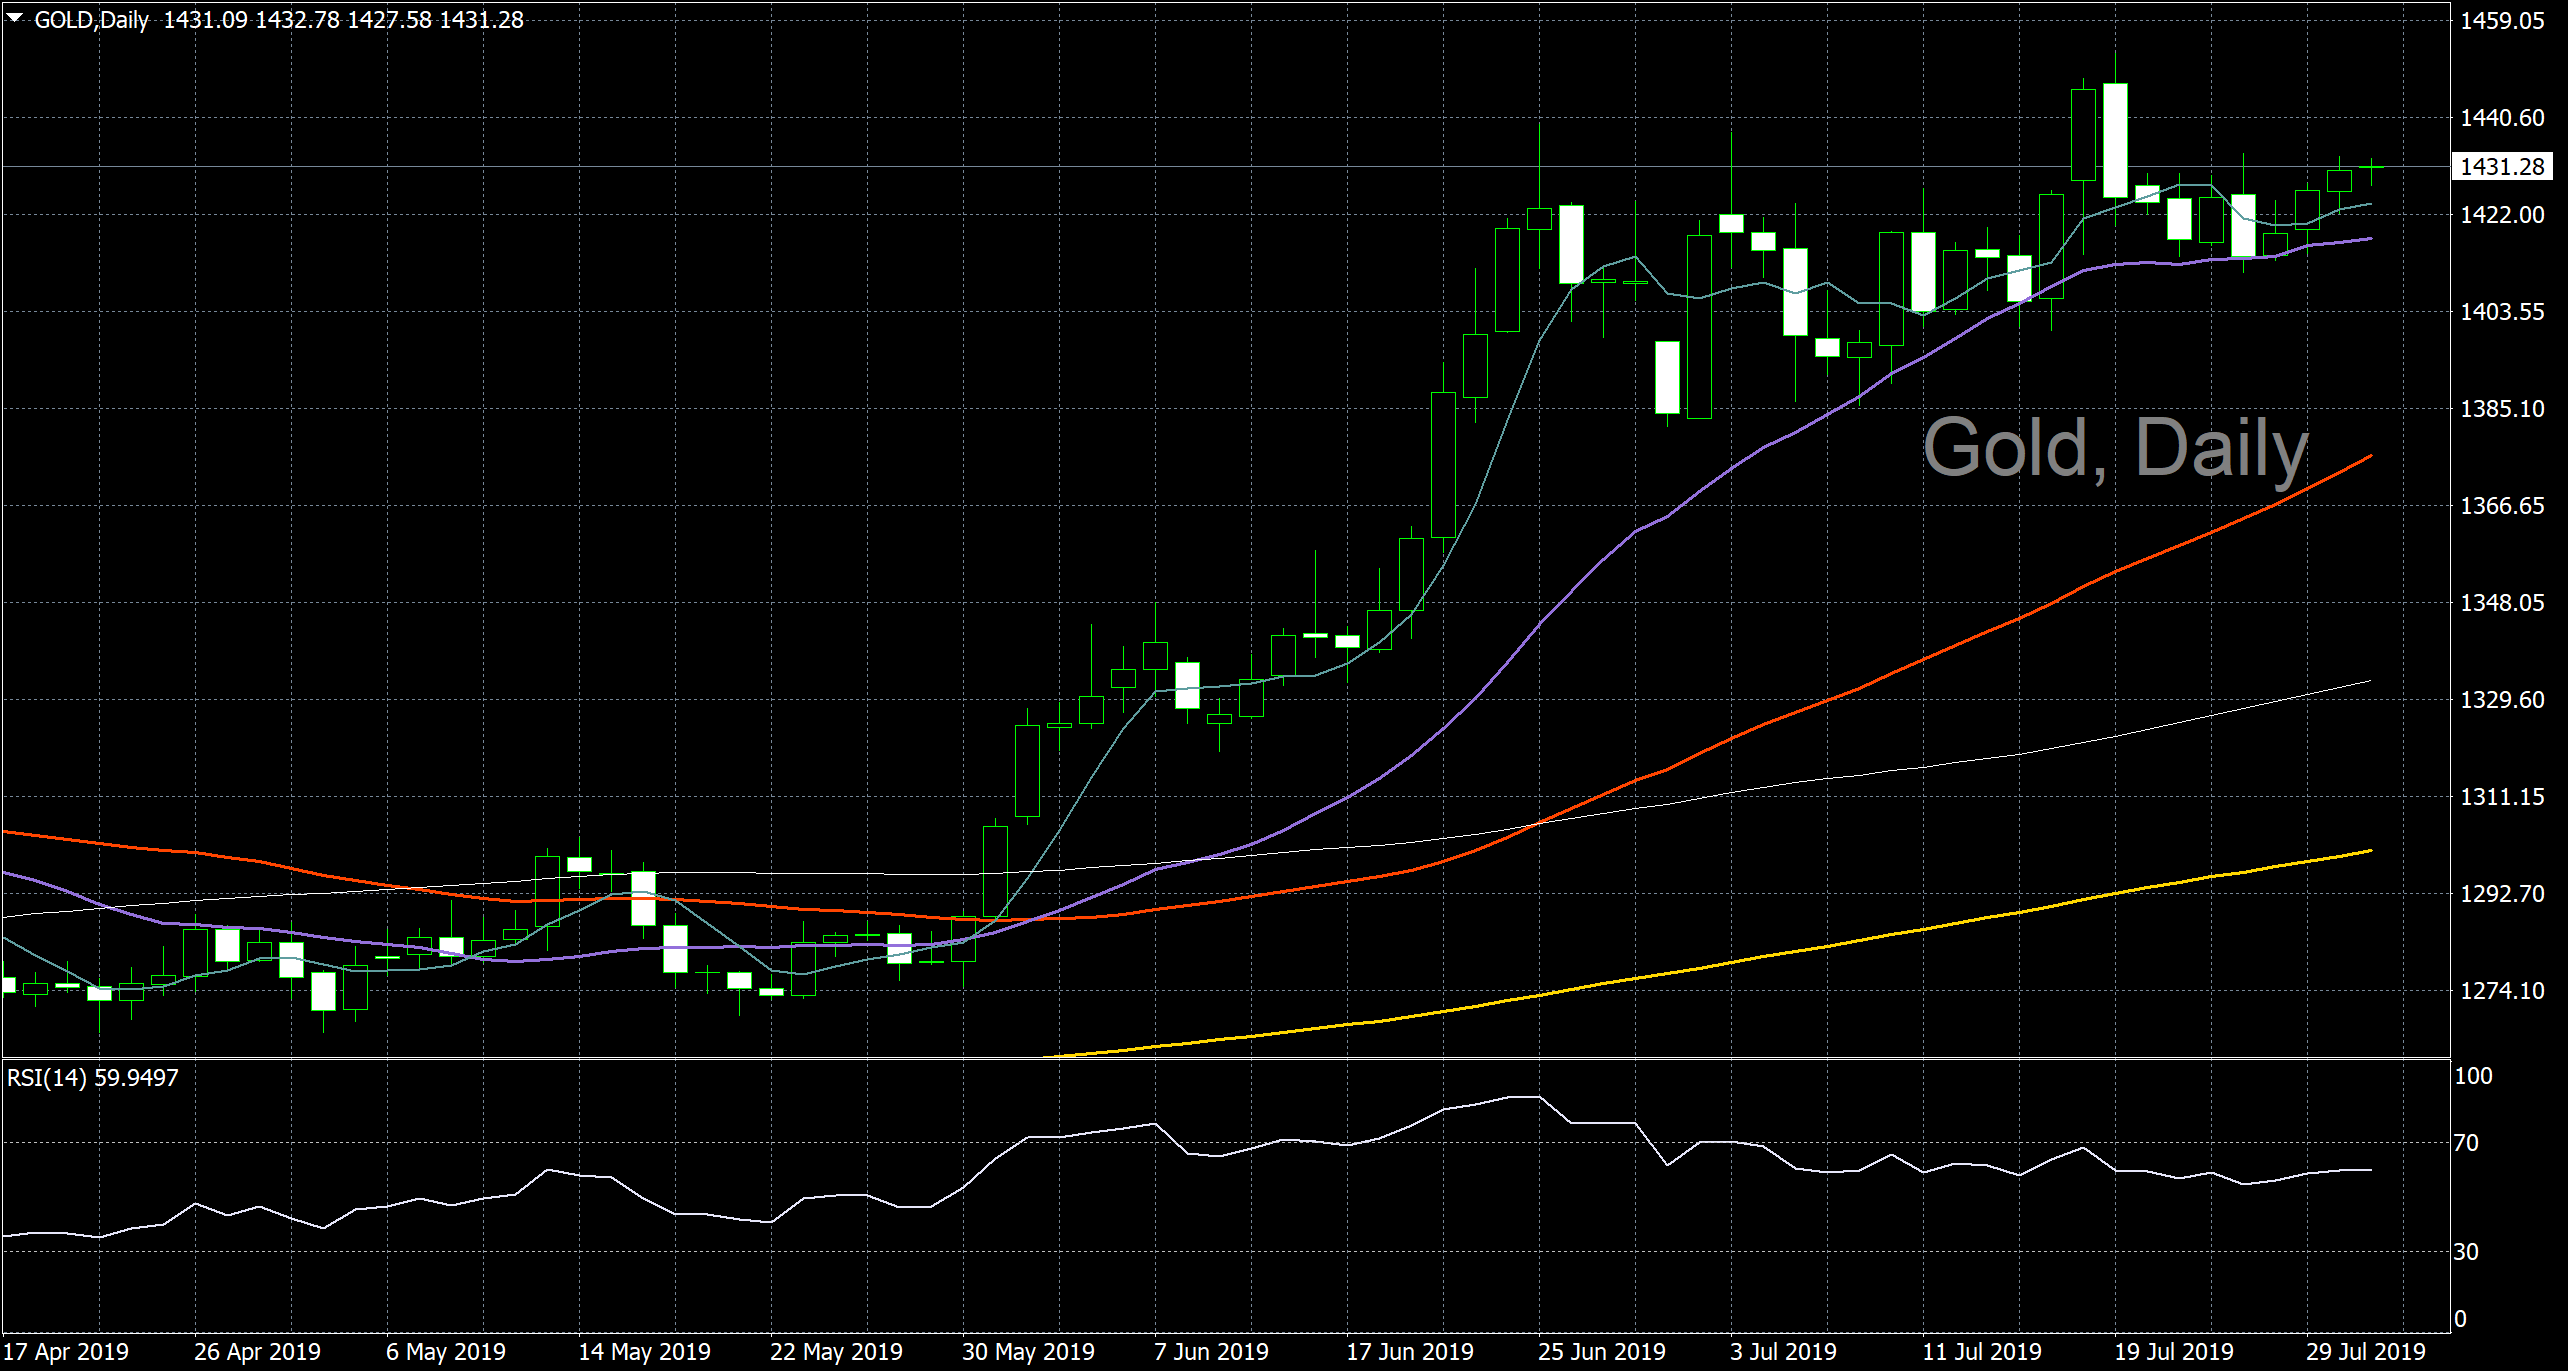Screen dimensions: 2568x1371
Task: Click the RSI 30 level label
Action: click(2467, 1252)
